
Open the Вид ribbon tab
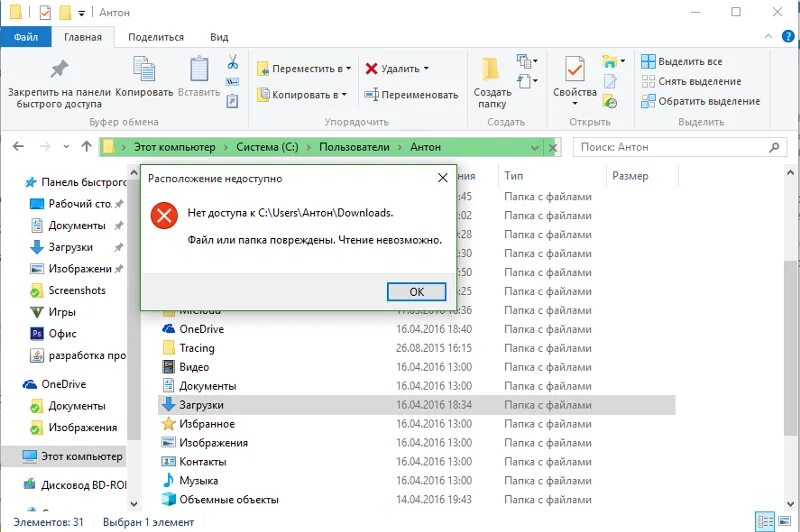coord(219,37)
